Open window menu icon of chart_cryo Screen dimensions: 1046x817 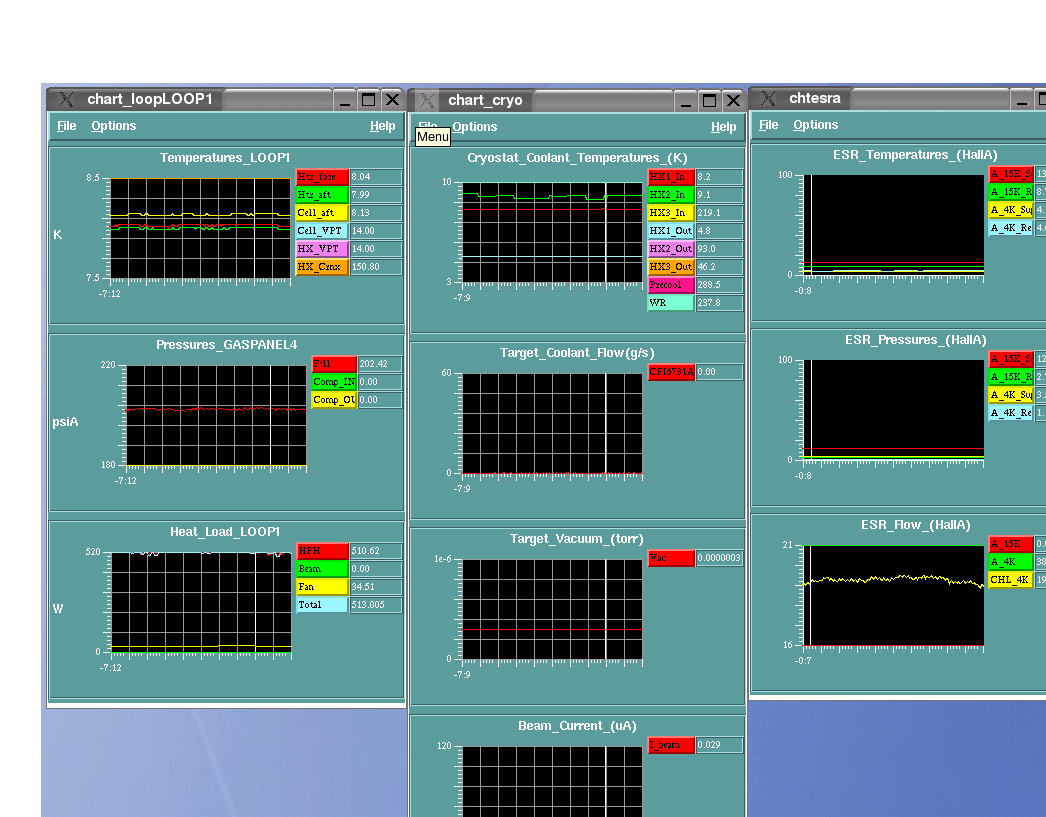click(427, 100)
